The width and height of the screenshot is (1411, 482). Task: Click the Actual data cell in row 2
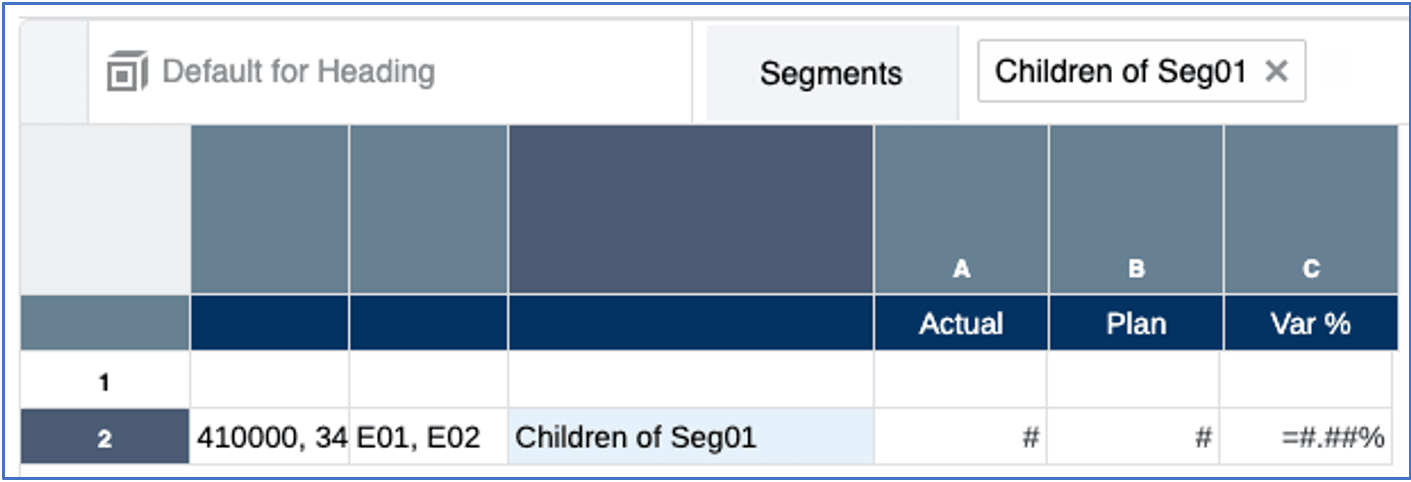coord(961,437)
